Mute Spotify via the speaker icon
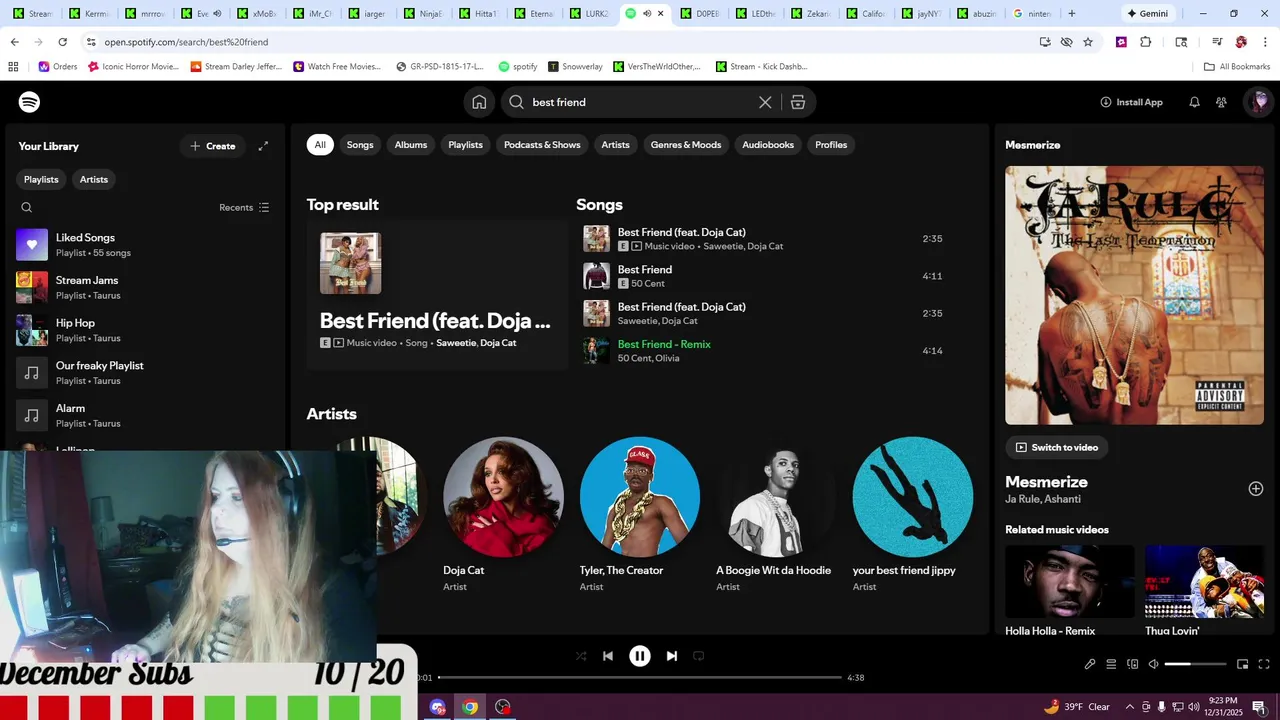 (x=1153, y=664)
